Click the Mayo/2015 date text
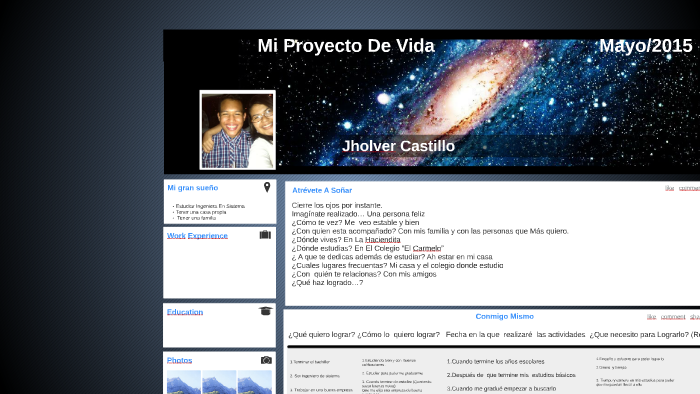Viewport: 700px width, 394px height. click(x=646, y=46)
